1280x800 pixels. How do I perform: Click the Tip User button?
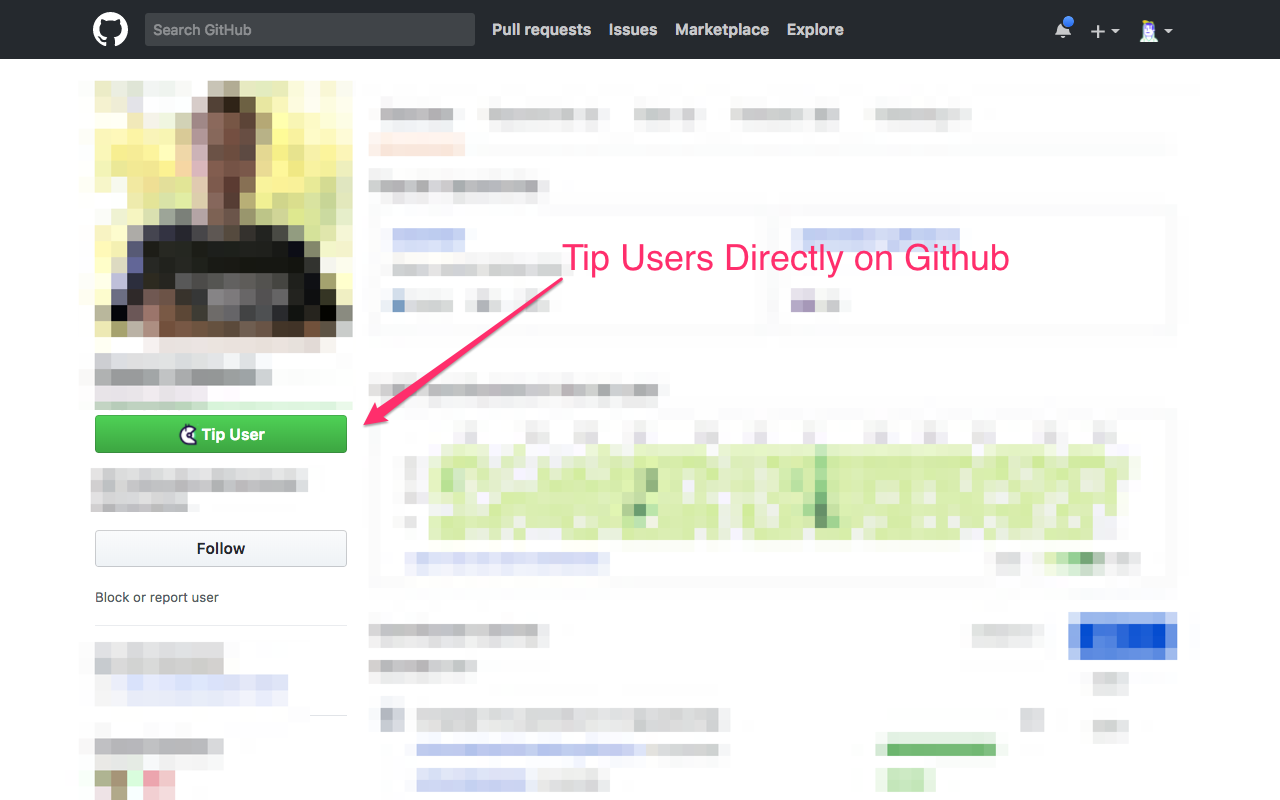(221, 434)
